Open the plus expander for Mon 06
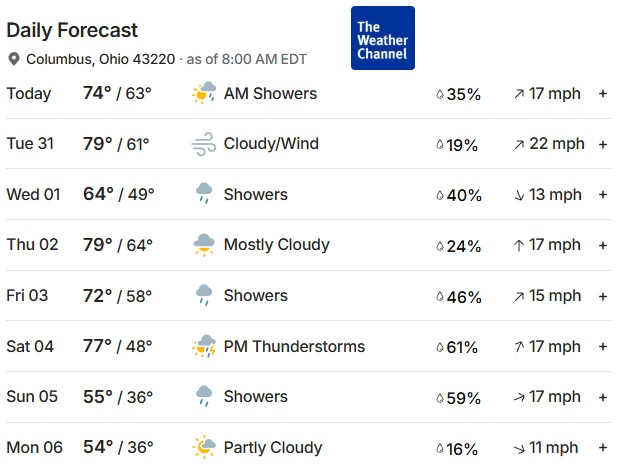Image resolution: width=620 pixels, height=471 pixels. pyautogui.click(x=603, y=448)
